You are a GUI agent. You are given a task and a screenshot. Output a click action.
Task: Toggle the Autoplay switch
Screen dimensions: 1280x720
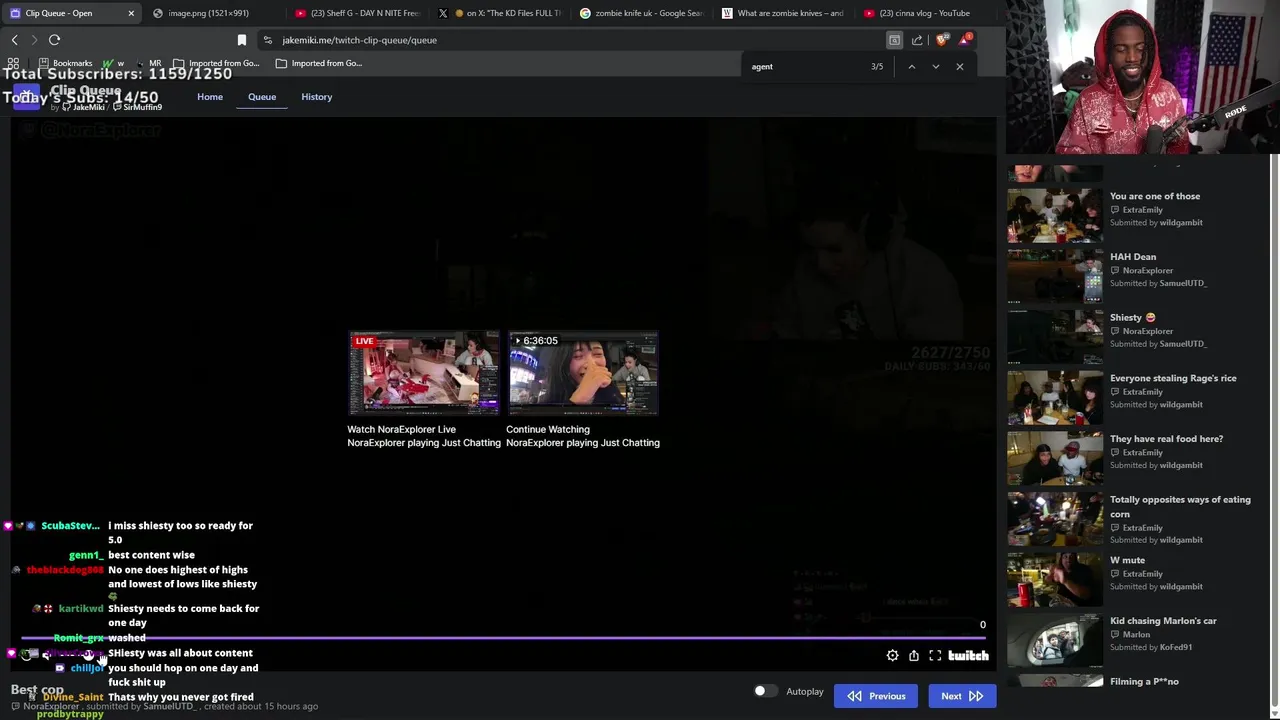[x=764, y=691]
